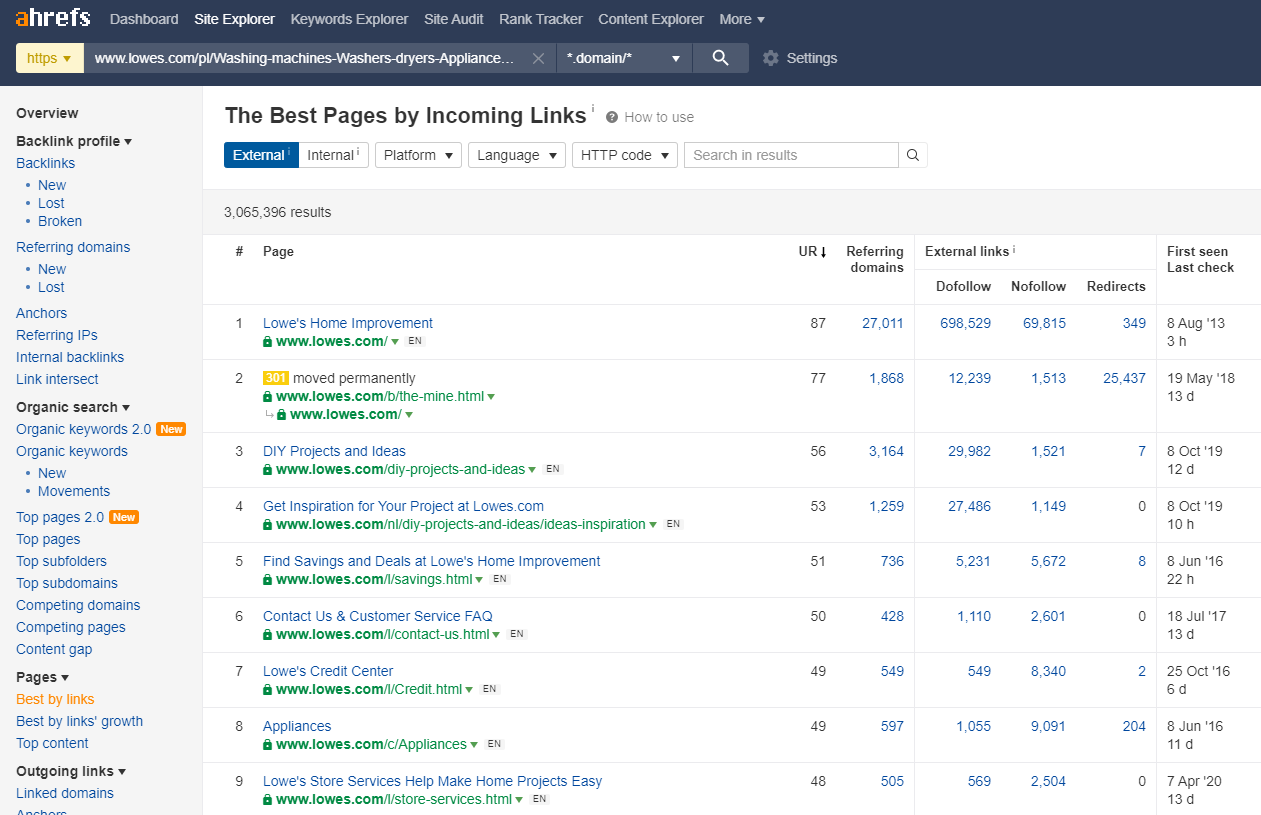Click the padlock icon next to www.lowes.com/c/Appliances

[x=267, y=745]
